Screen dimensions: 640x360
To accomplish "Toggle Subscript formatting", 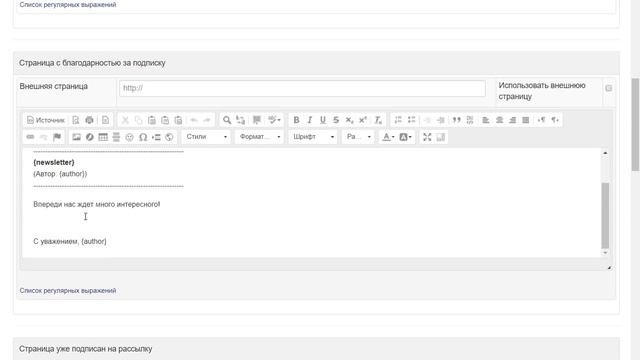I will coord(349,120).
